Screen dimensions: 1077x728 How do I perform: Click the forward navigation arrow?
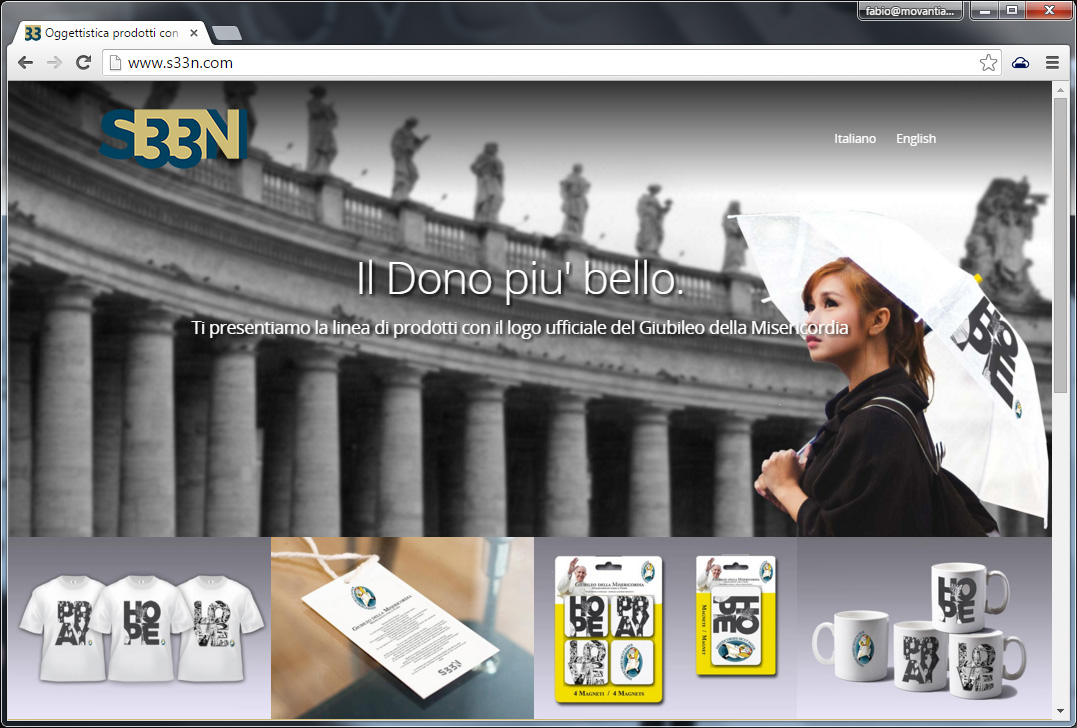click(54, 63)
